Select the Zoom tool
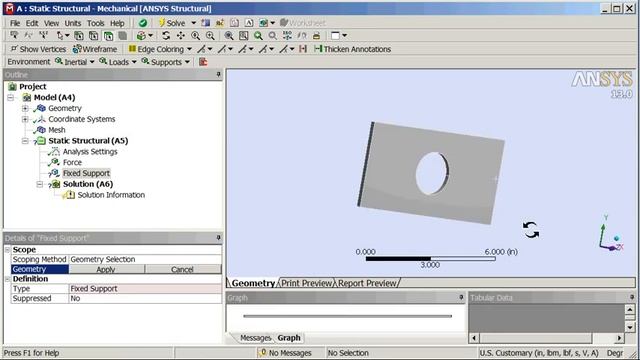The image size is (640, 360). pos(195,36)
